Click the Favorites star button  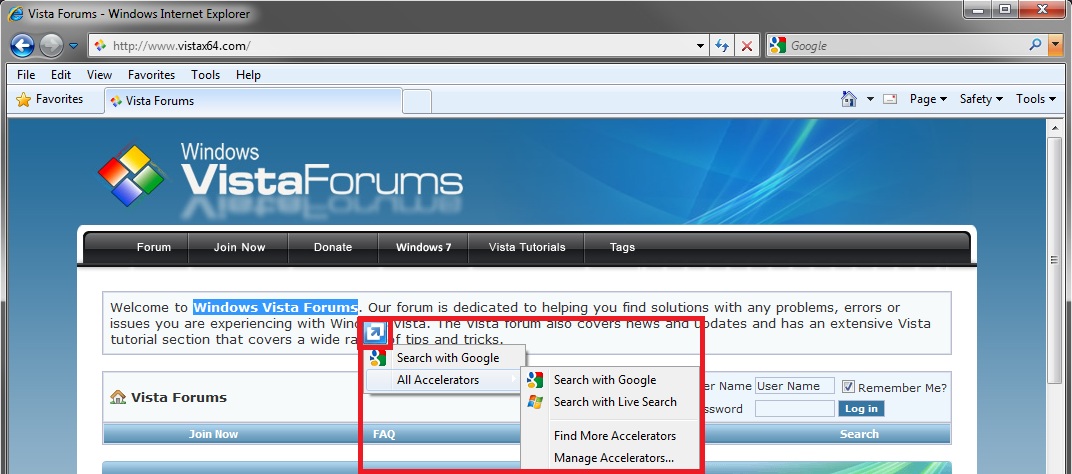[x=49, y=99]
